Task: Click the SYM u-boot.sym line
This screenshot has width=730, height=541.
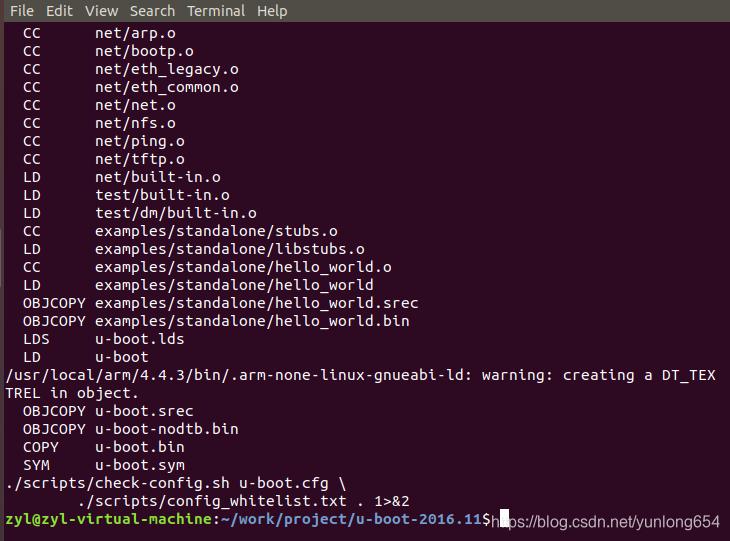Action: click(x=104, y=466)
